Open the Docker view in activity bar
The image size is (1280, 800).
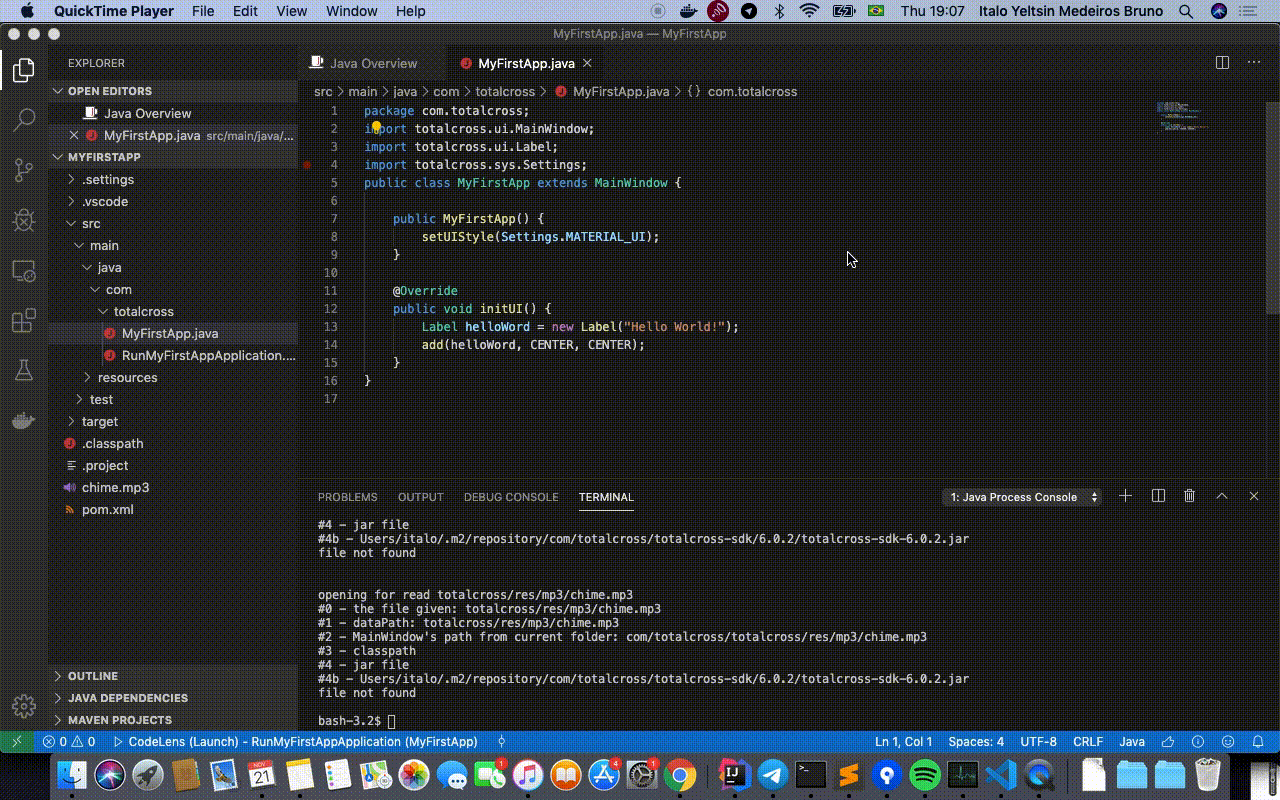tap(24, 421)
